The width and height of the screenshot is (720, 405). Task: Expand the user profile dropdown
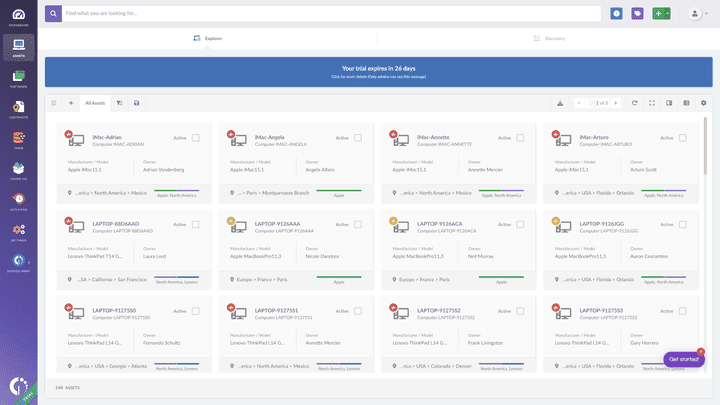point(697,14)
